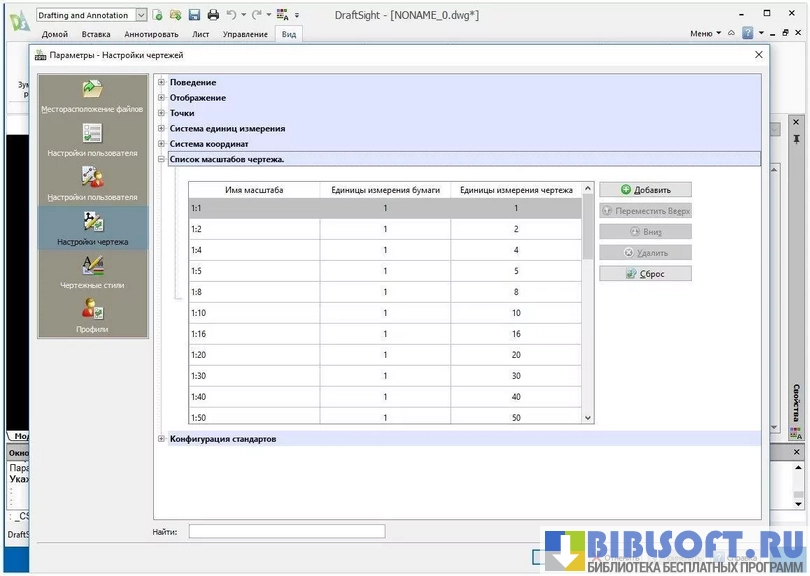
Task: Click the Добавить button
Action: point(645,190)
